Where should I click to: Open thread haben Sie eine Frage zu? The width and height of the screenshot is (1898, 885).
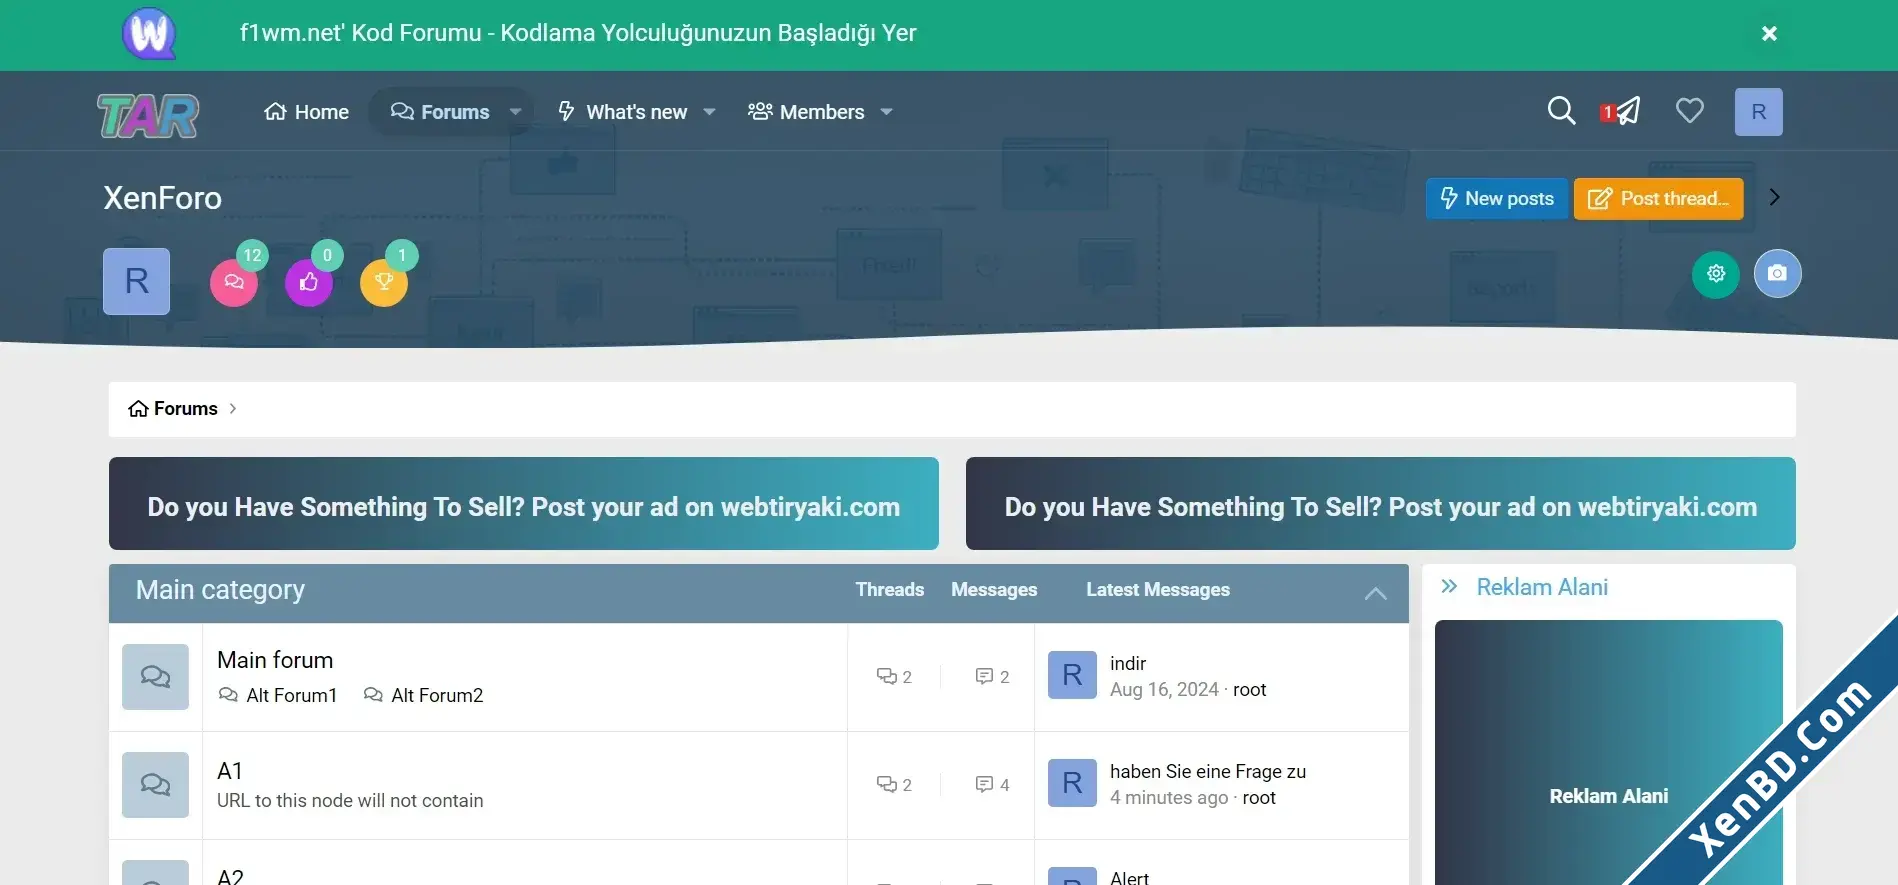point(1208,771)
